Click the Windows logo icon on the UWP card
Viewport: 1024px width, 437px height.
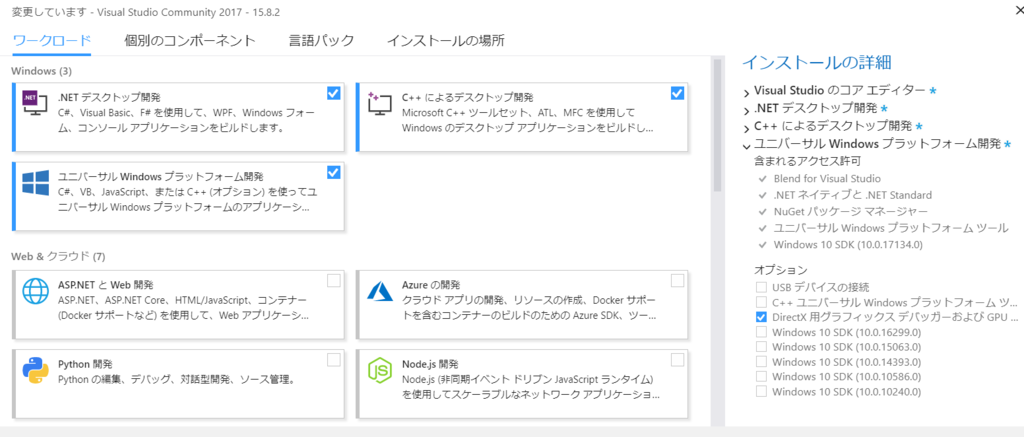pyautogui.click(x=35, y=183)
